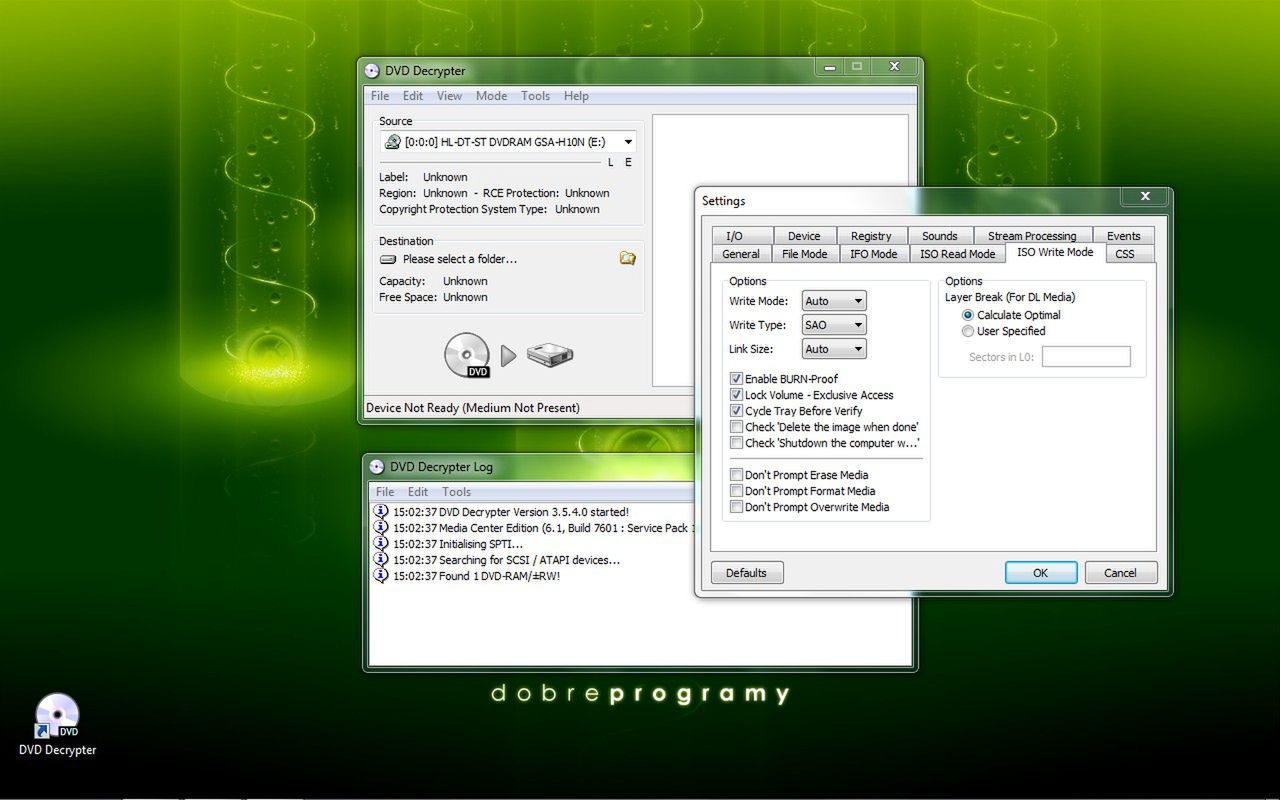Switch to the ISO Read Mode tab
1280x800 pixels.
[x=957, y=254]
